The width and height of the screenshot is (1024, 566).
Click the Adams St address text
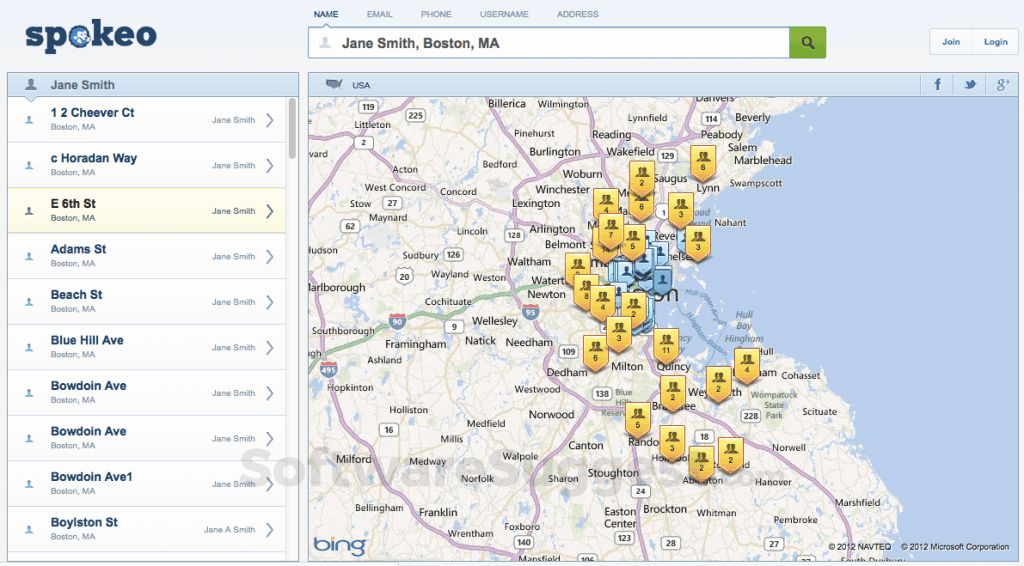click(x=78, y=249)
